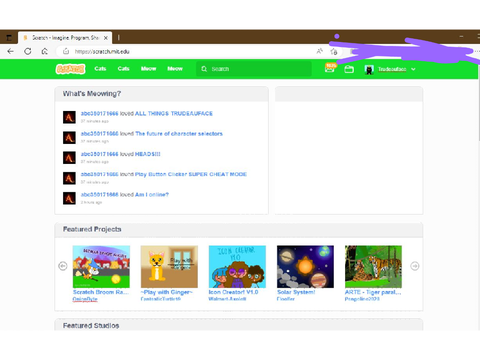Viewport: 480px width, 360px height.
Task: Open username who loved Am I online?
Action: (x=100, y=195)
